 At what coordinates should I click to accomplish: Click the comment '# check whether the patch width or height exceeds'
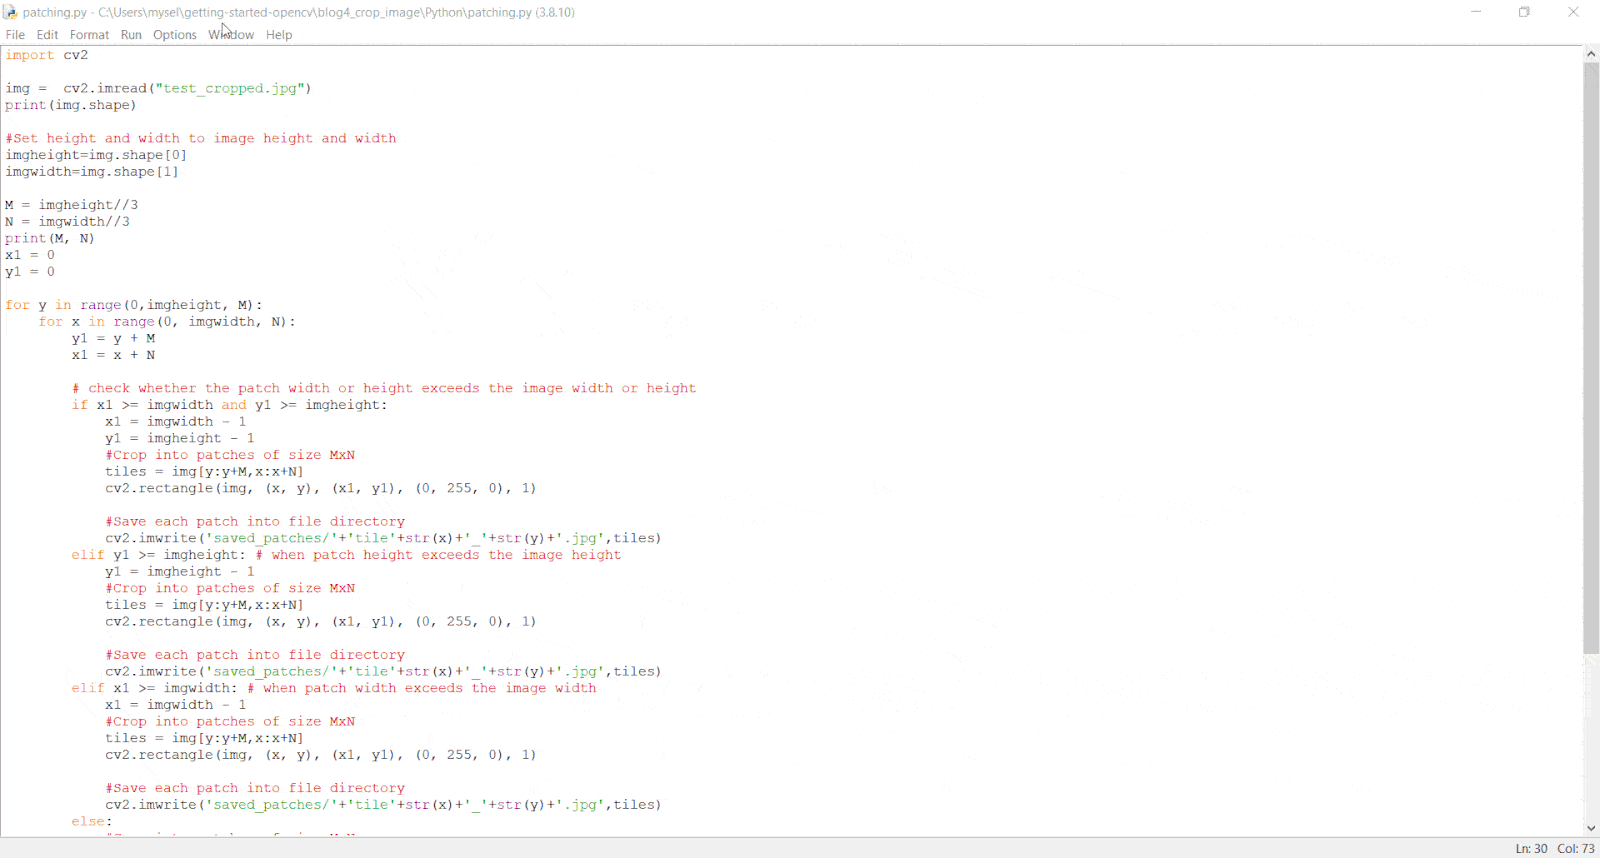pos(384,388)
